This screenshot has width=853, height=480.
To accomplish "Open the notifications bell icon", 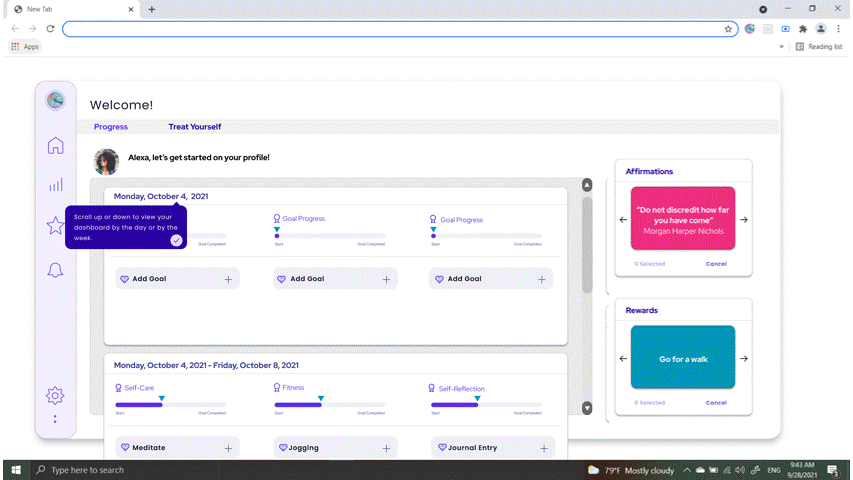I will click(56, 270).
